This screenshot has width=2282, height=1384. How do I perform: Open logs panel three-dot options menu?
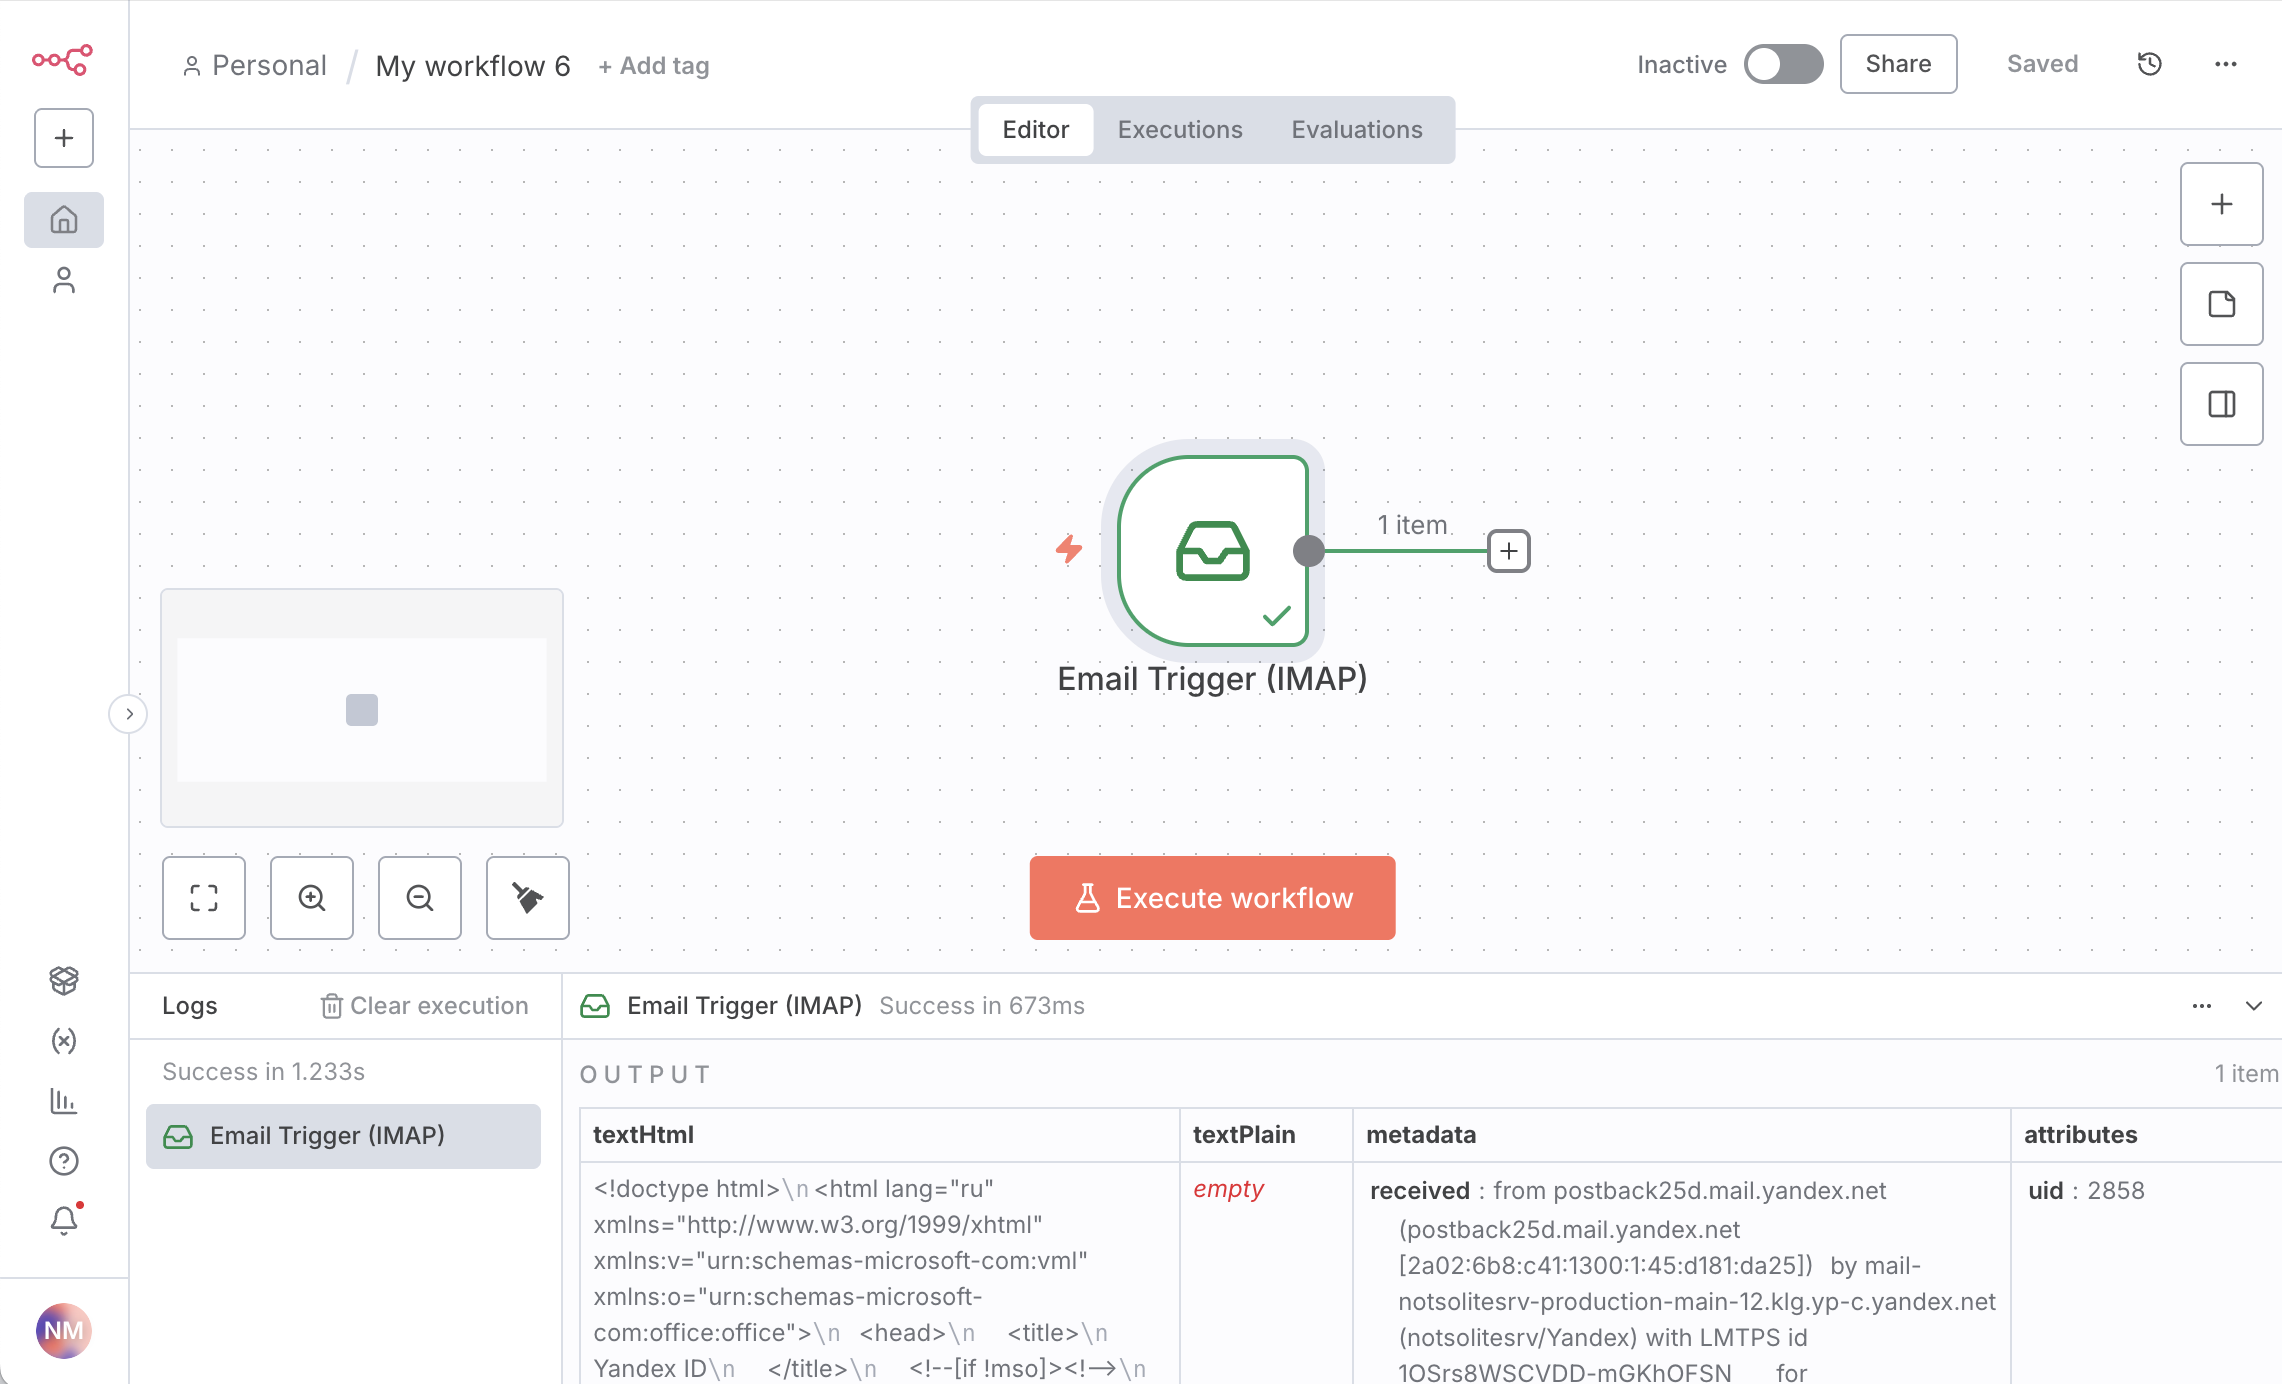2201,1006
